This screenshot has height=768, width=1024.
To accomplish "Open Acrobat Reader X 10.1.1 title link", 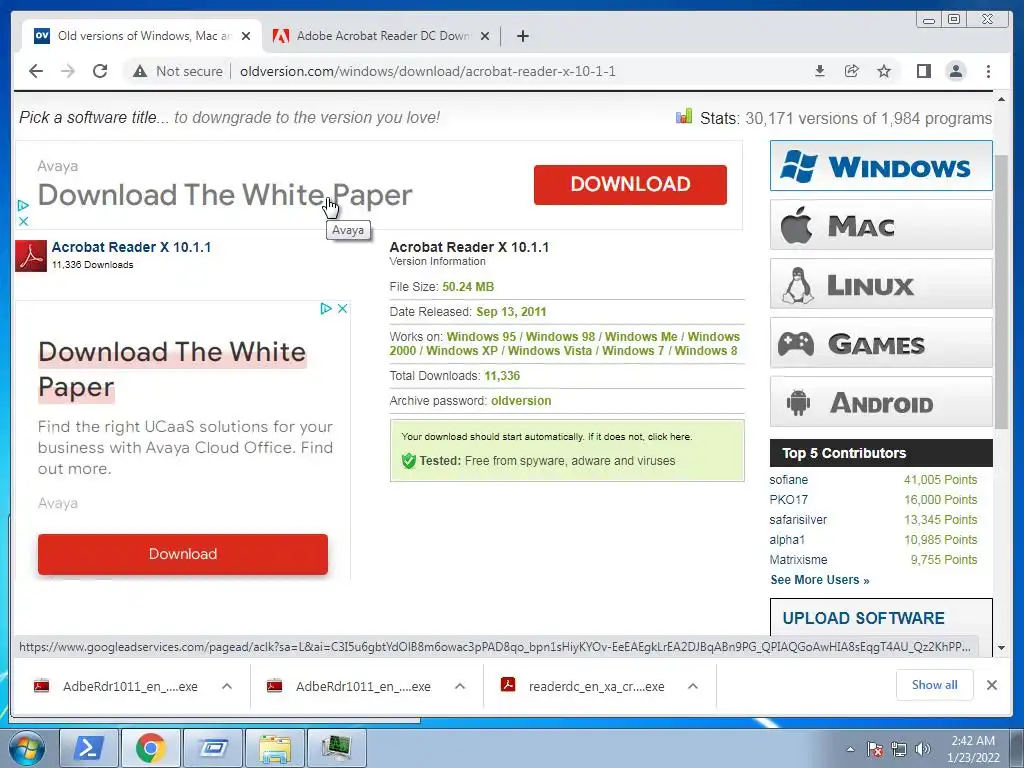I will pos(131,247).
